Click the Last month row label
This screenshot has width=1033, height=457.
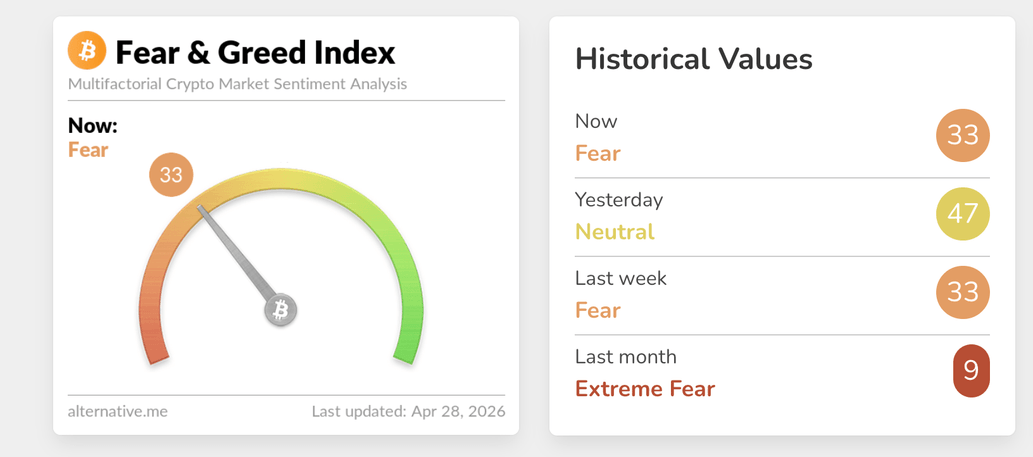click(x=625, y=357)
